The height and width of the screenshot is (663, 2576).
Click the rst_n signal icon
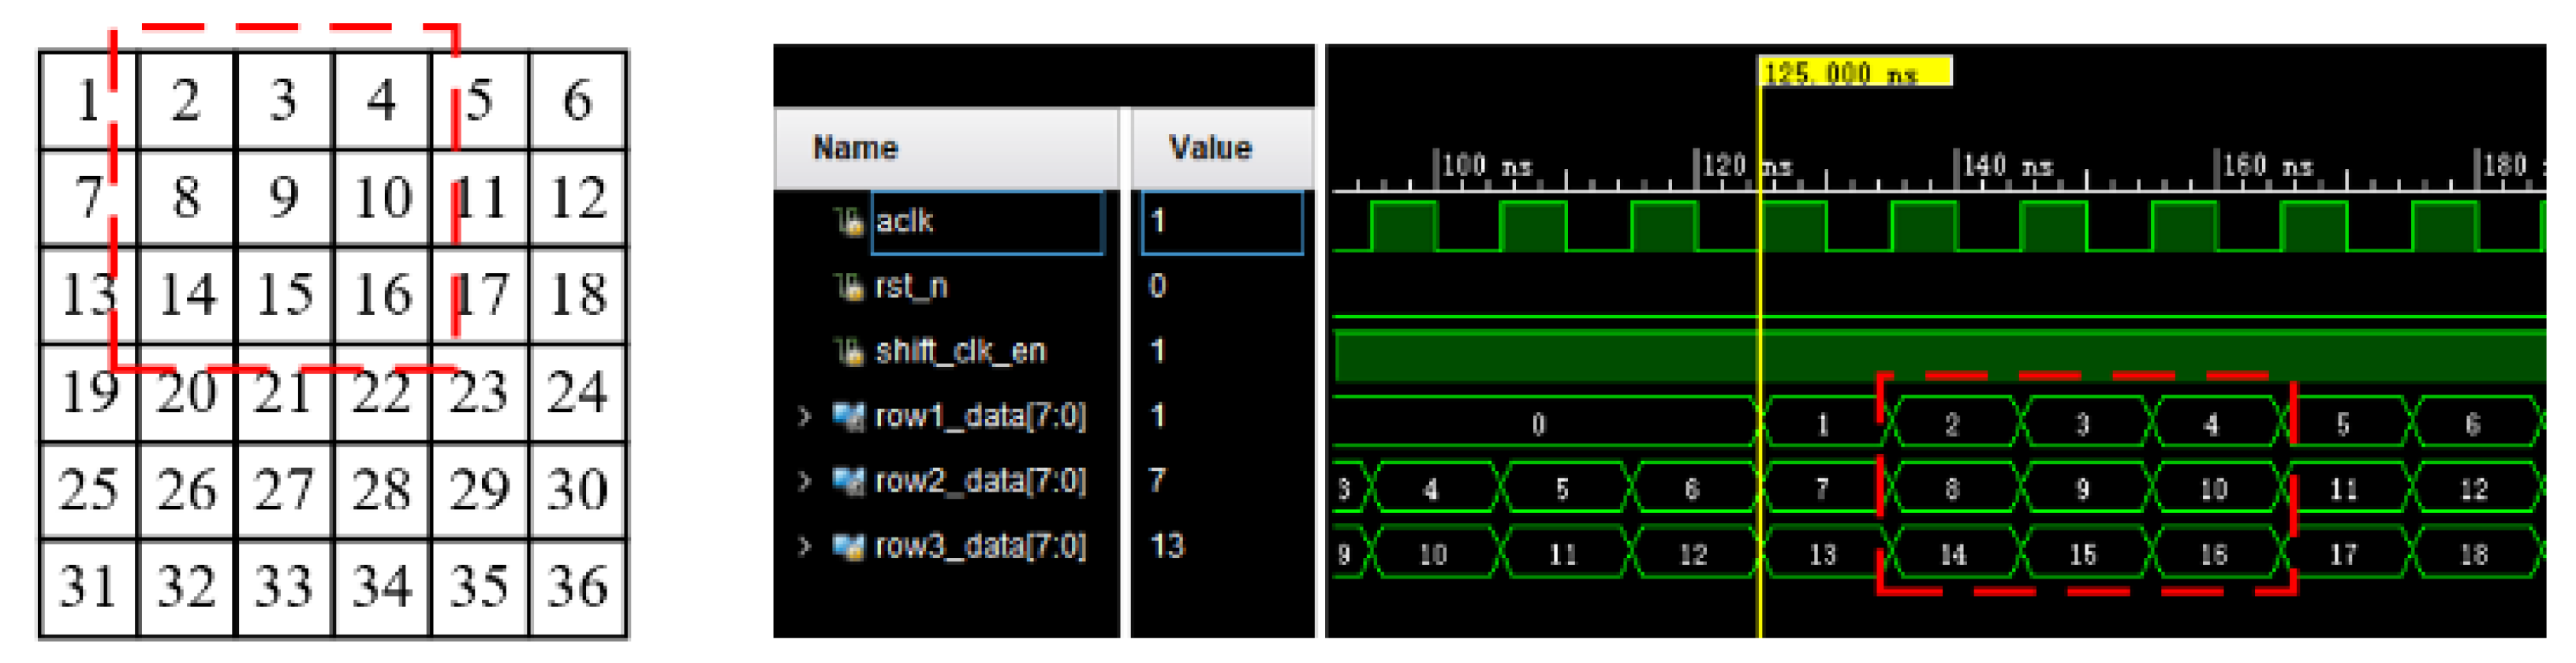pyautogui.click(x=849, y=287)
